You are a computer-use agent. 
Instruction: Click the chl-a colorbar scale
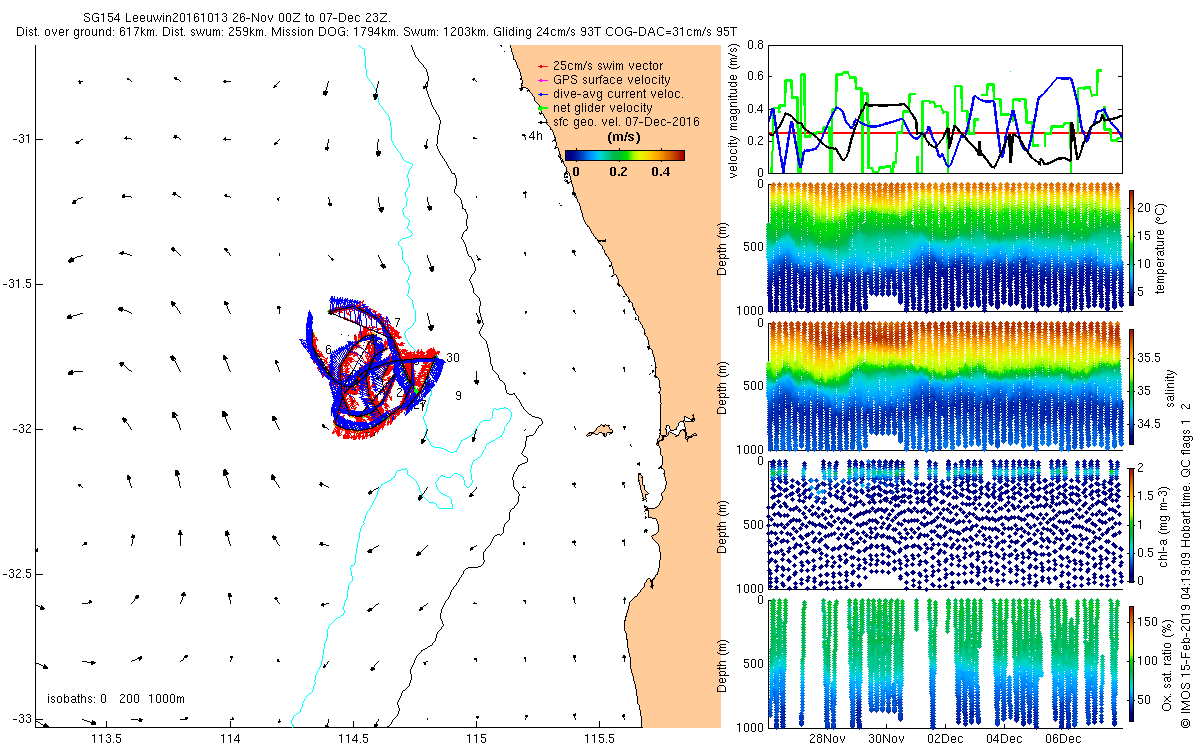click(1133, 523)
